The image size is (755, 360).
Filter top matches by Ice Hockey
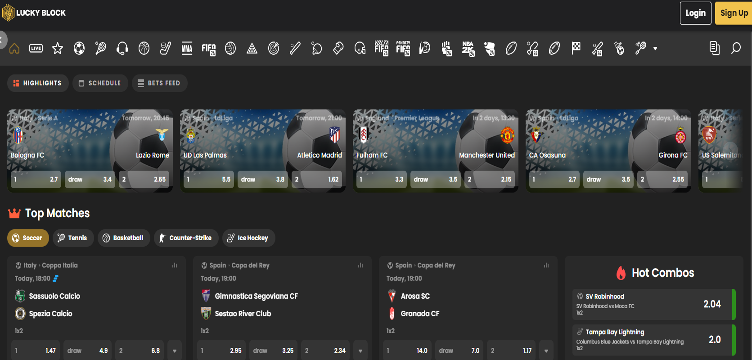point(248,238)
